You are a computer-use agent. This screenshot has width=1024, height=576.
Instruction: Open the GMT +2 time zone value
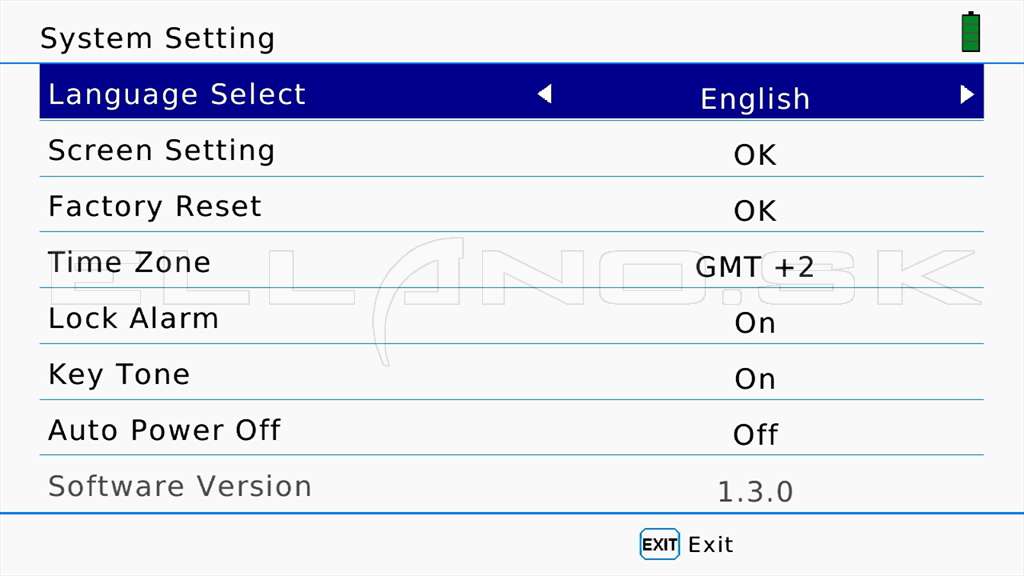pos(754,267)
